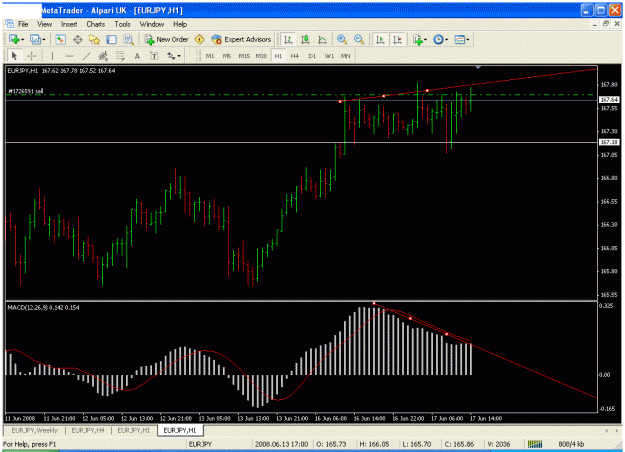The height and width of the screenshot is (452, 625).
Task: Switch timeframe to M5
Action: [227, 56]
